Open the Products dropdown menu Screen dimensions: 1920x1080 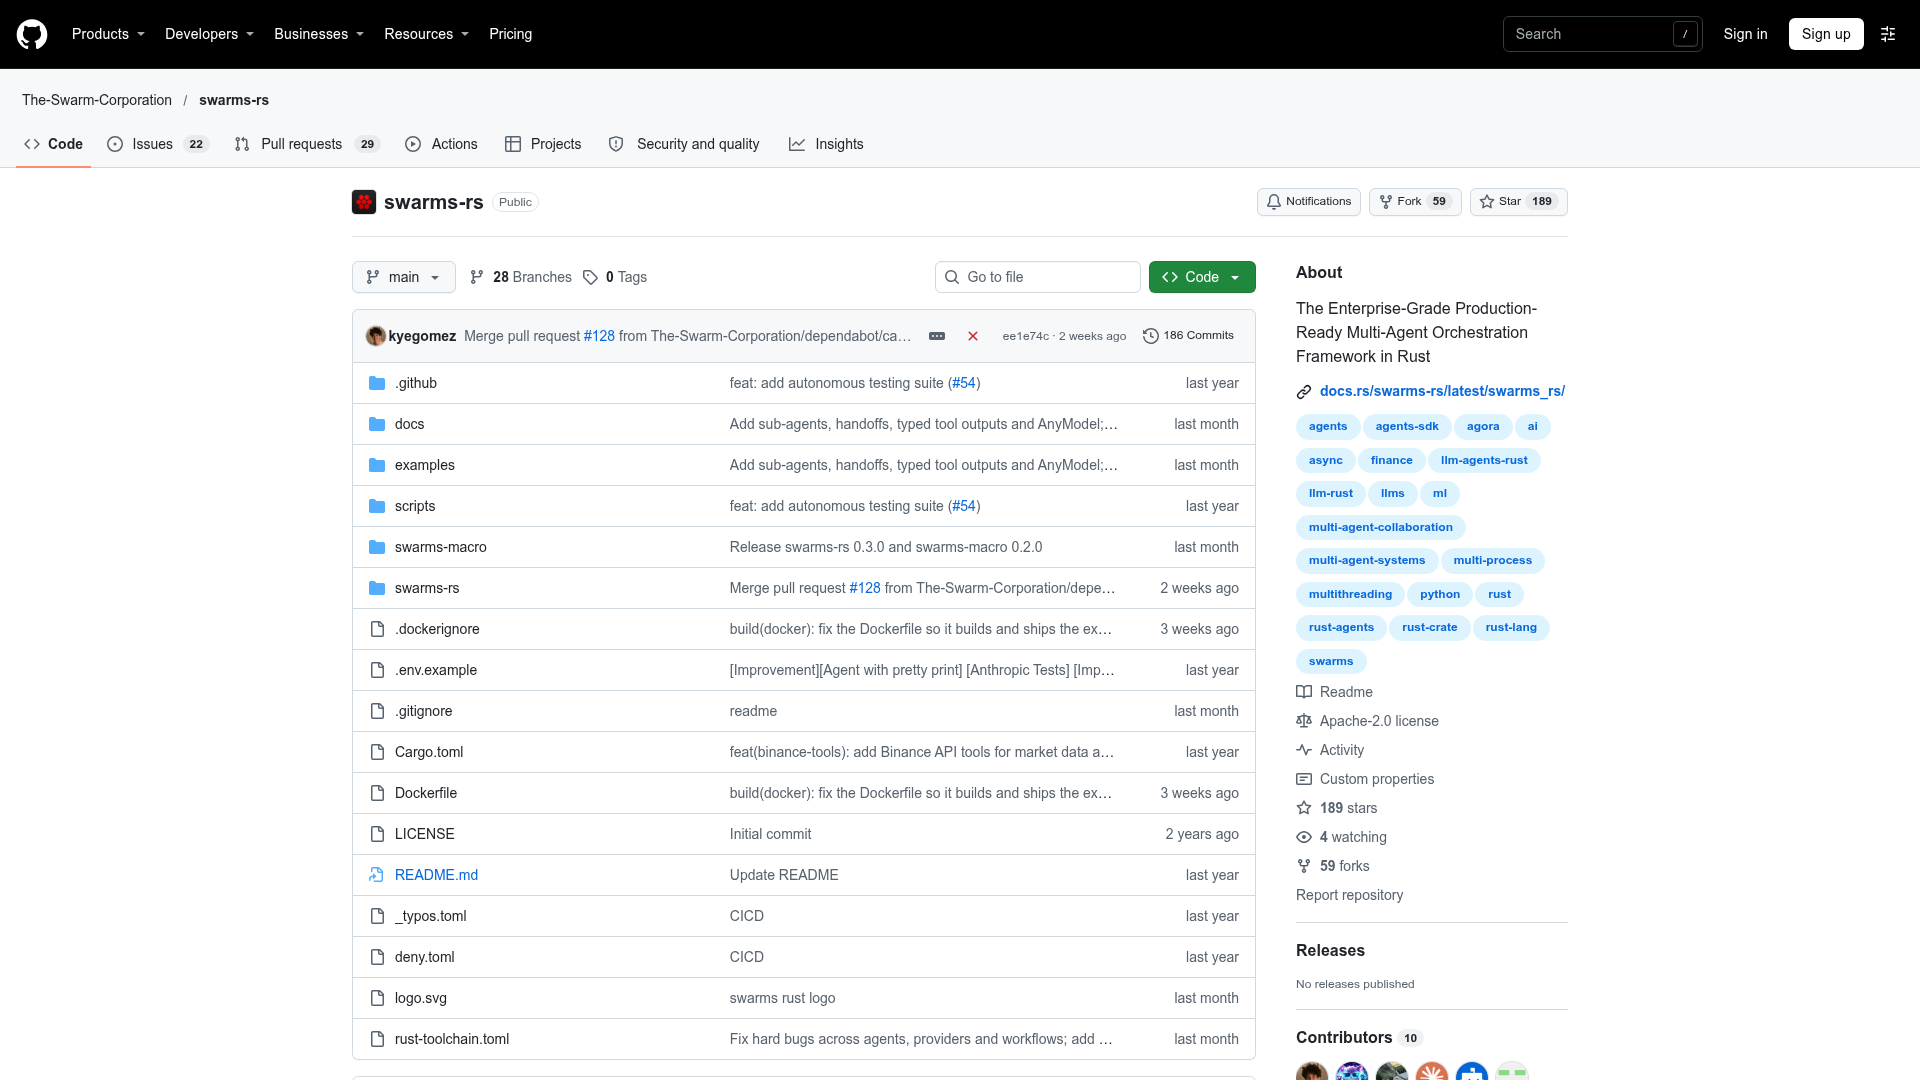(108, 34)
